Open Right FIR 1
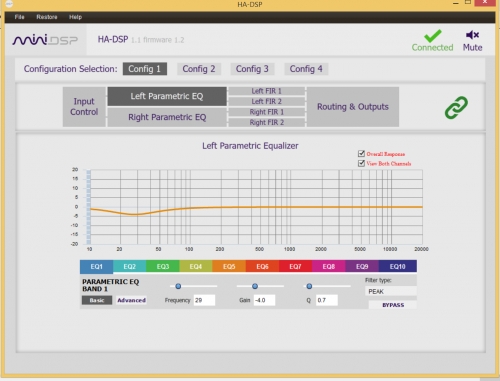Image resolution: width=500 pixels, height=381 pixels. pos(266,112)
